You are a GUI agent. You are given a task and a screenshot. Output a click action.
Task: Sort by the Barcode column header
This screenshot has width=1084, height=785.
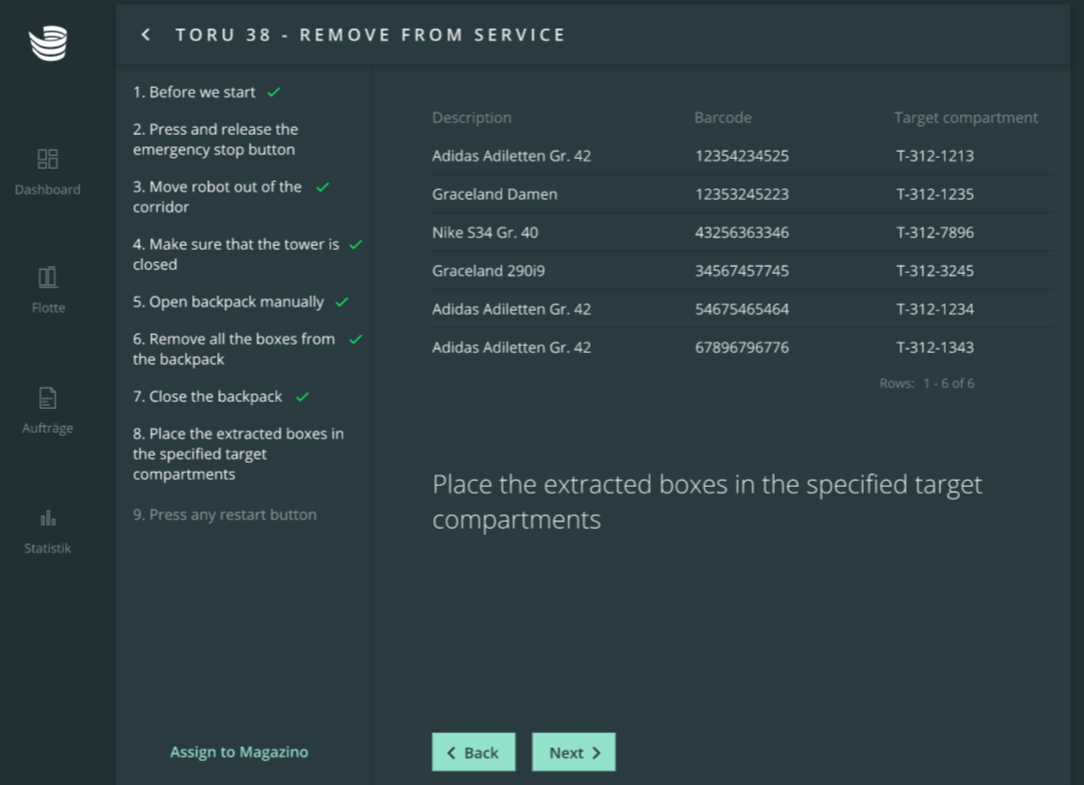pos(722,118)
